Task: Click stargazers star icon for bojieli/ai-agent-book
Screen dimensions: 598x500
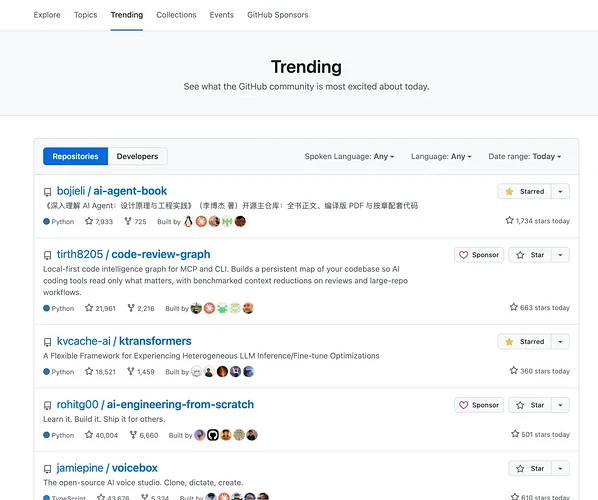Action: coord(89,221)
